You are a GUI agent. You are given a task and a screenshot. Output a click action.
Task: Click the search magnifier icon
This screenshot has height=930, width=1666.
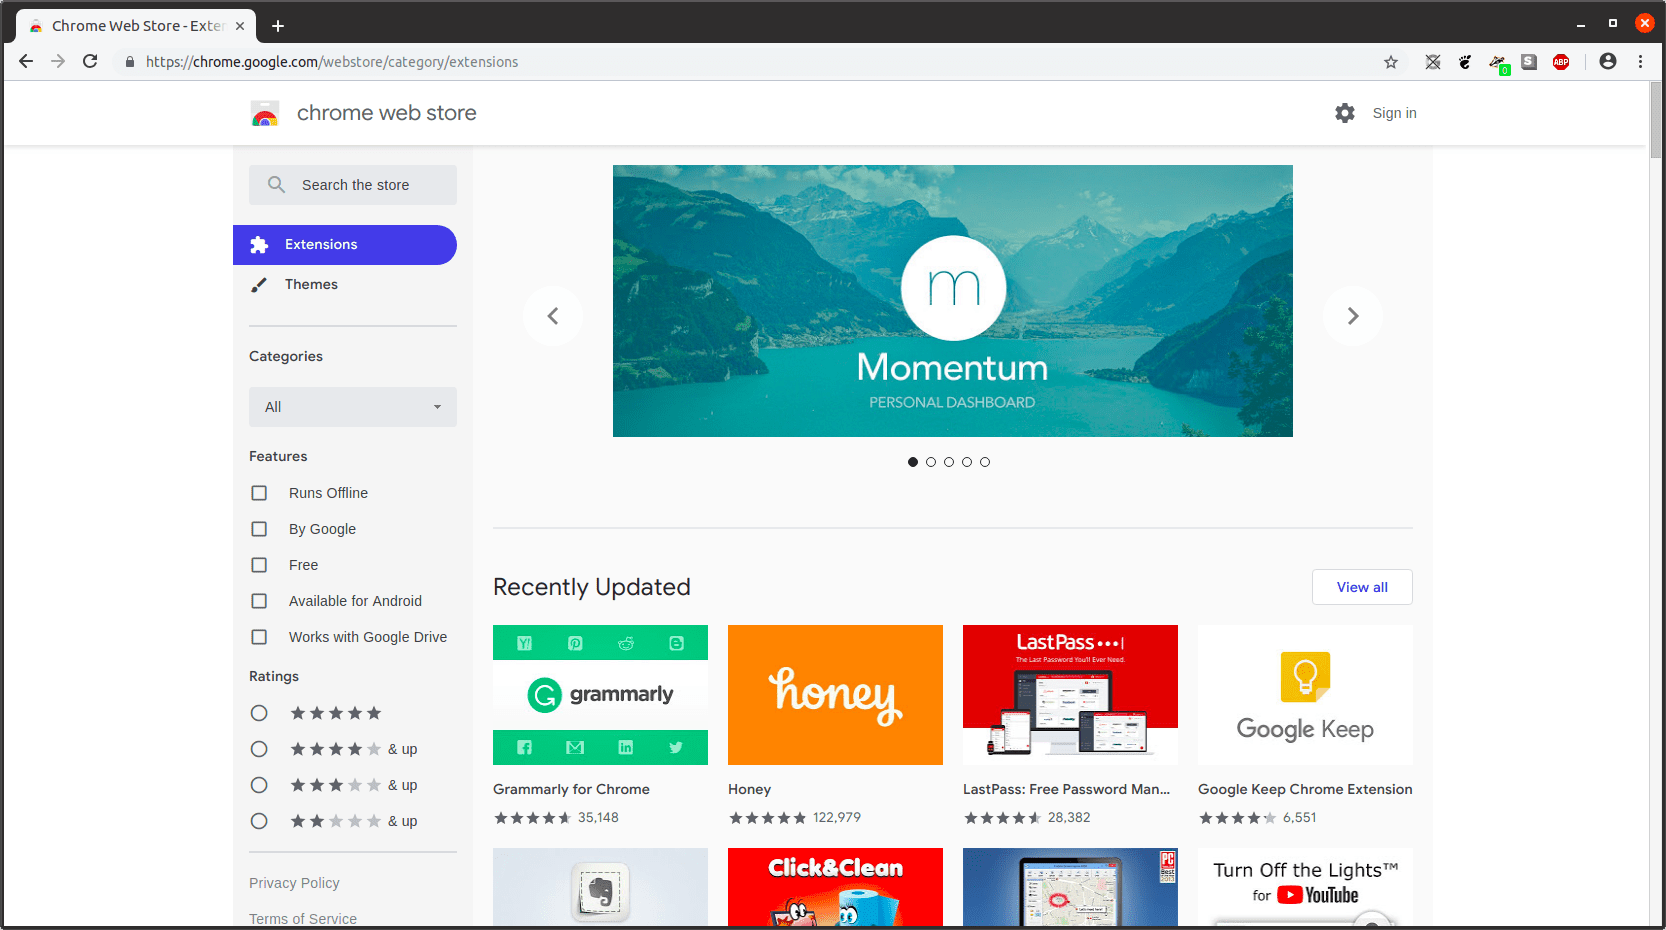[277, 185]
